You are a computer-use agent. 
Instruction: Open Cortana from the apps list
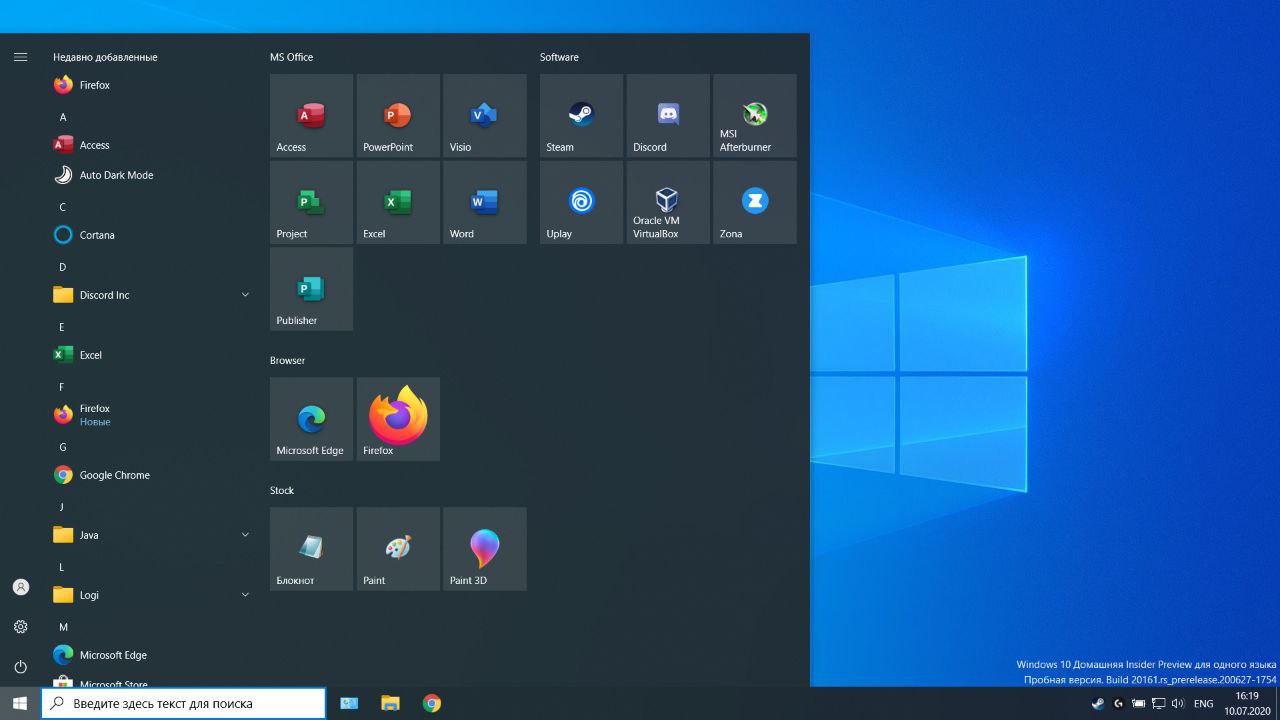150,235
